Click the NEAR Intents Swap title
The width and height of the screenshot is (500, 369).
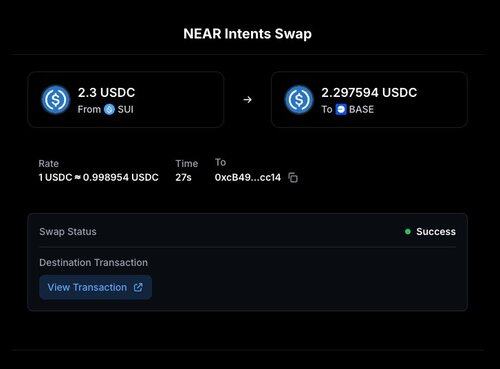tap(247, 34)
